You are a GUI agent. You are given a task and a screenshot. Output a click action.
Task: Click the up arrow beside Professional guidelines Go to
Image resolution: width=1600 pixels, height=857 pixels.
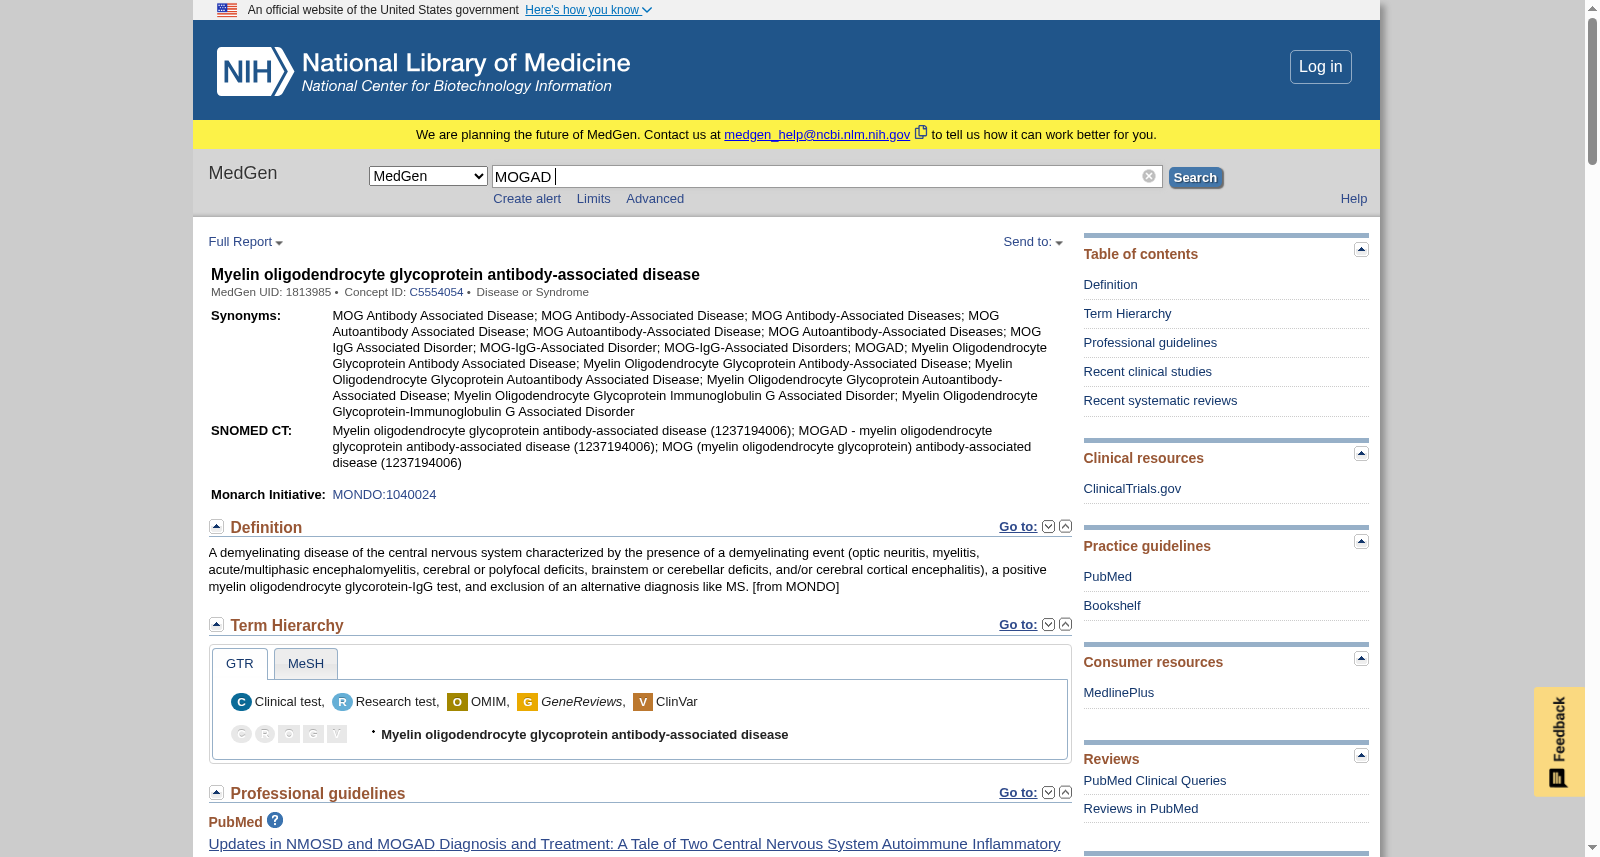tap(1065, 793)
